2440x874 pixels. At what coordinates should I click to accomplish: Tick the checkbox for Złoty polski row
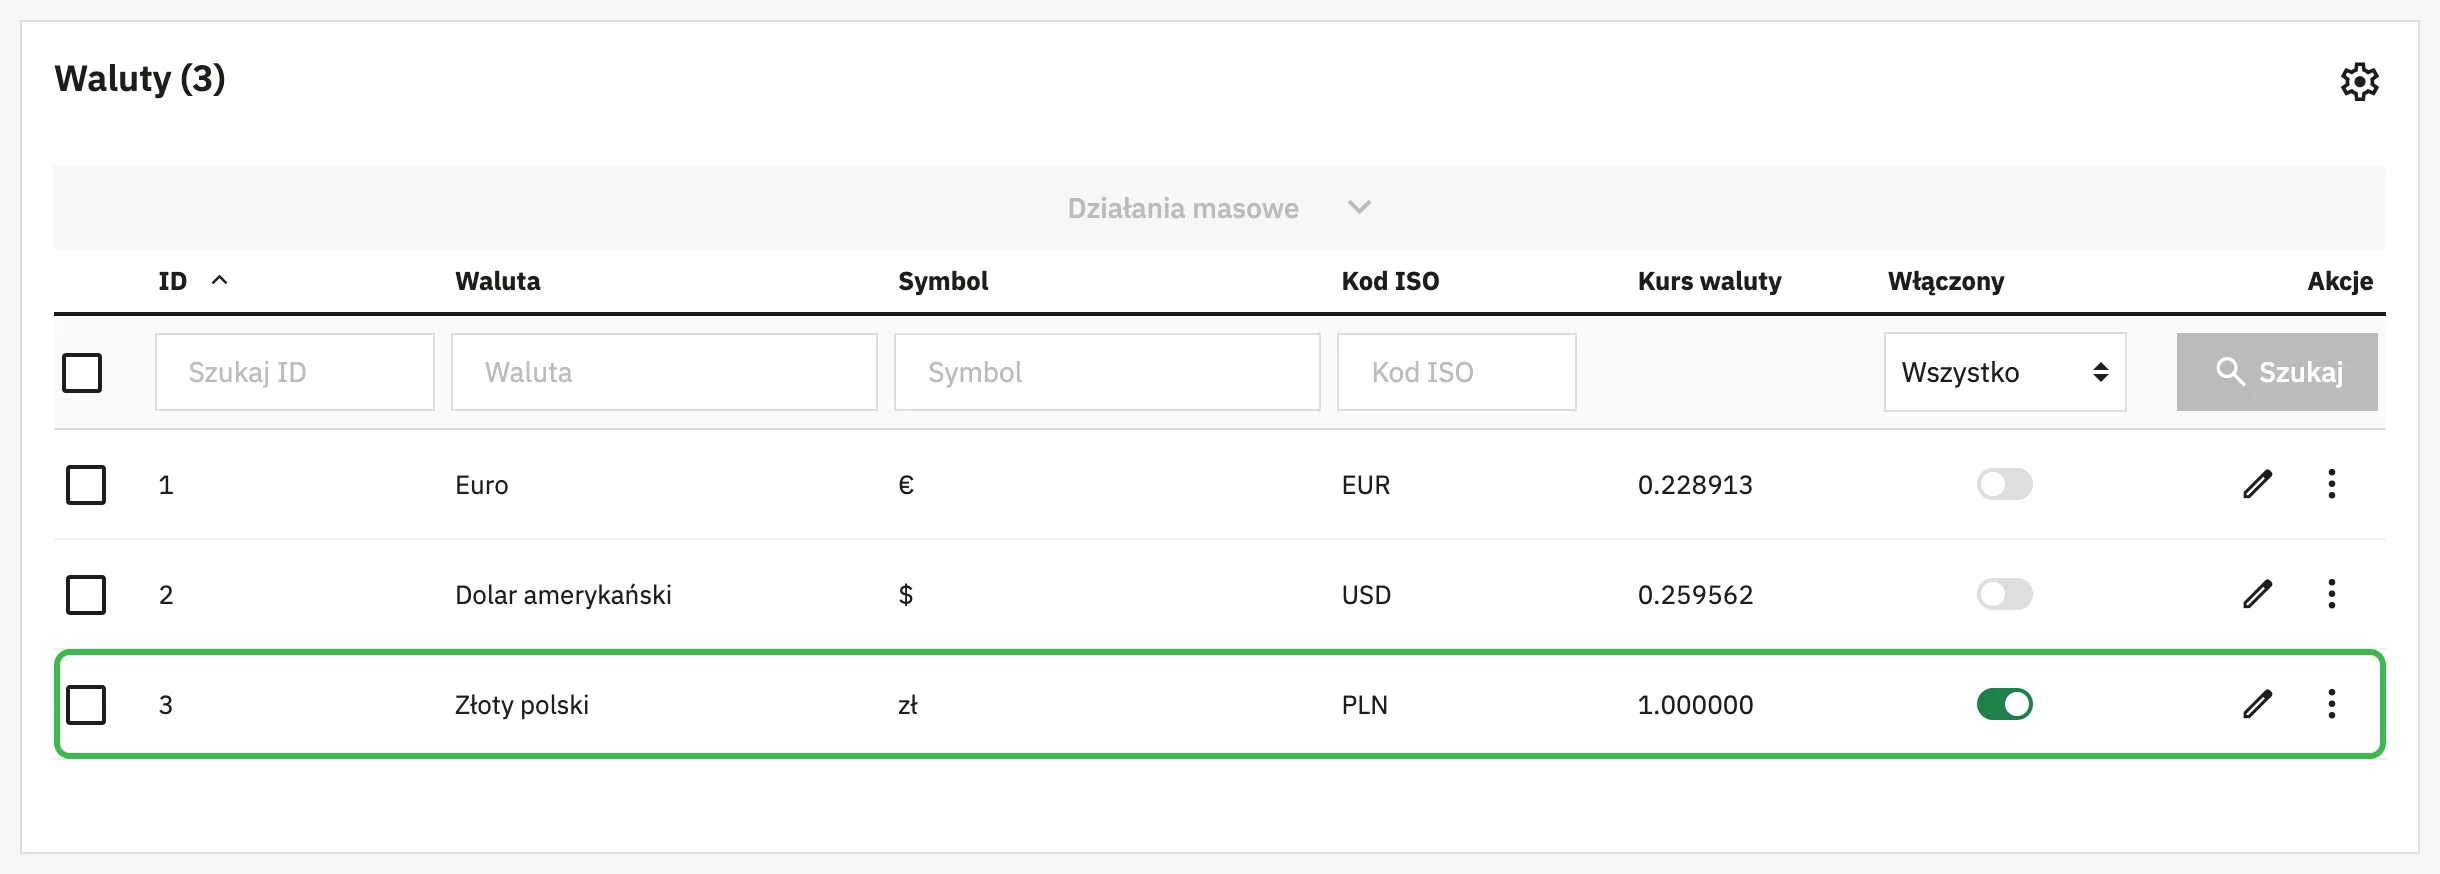(x=86, y=704)
